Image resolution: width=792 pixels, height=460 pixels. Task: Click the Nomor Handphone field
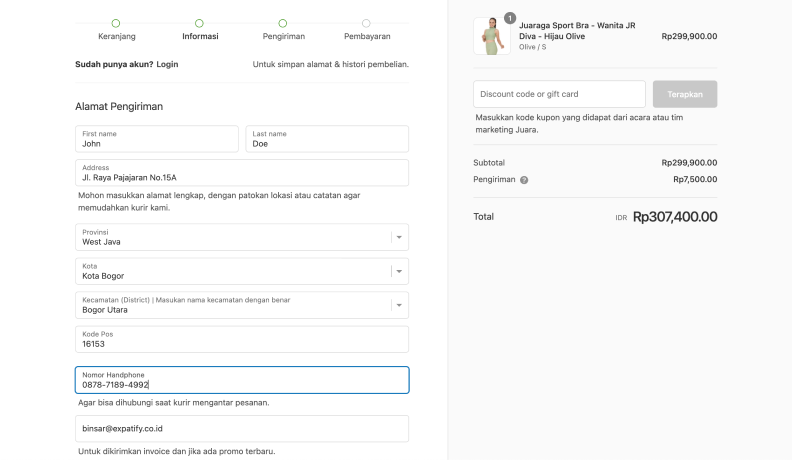(242, 380)
